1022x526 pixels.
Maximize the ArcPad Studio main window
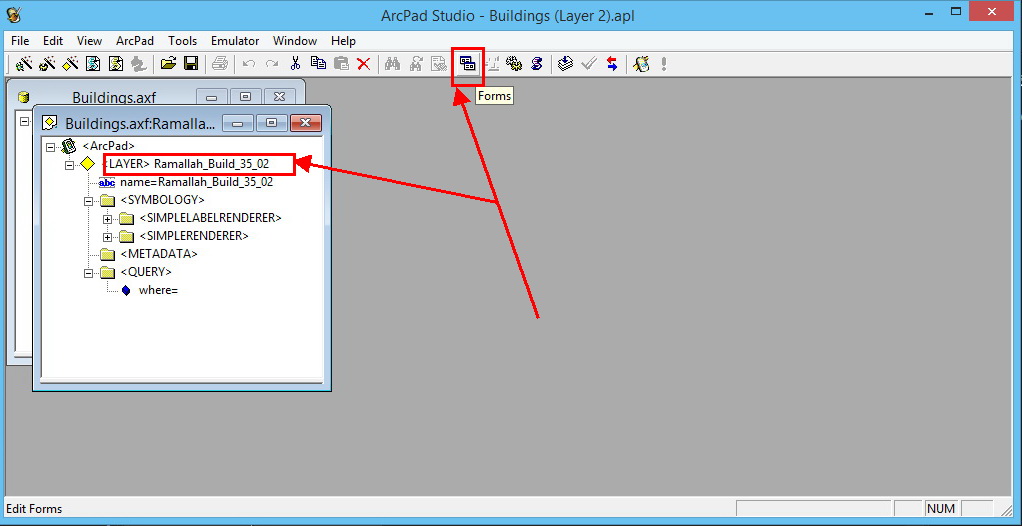click(956, 12)
